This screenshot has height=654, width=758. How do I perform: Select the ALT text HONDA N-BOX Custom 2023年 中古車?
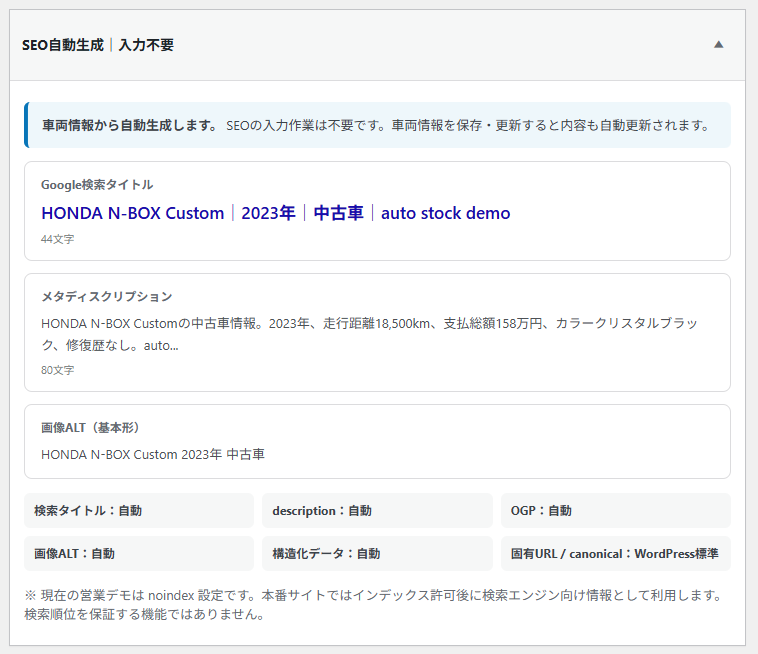coord(153,454)
